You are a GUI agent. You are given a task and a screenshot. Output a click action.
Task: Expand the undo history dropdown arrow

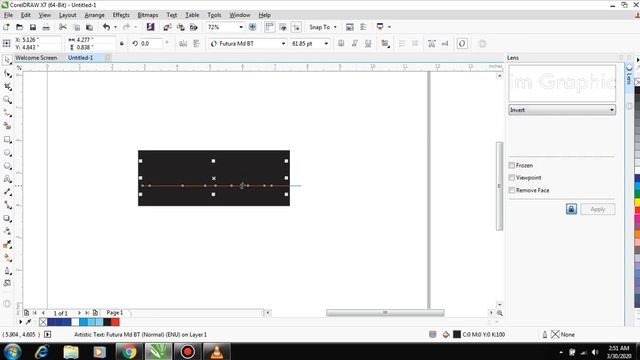point(115,27)
